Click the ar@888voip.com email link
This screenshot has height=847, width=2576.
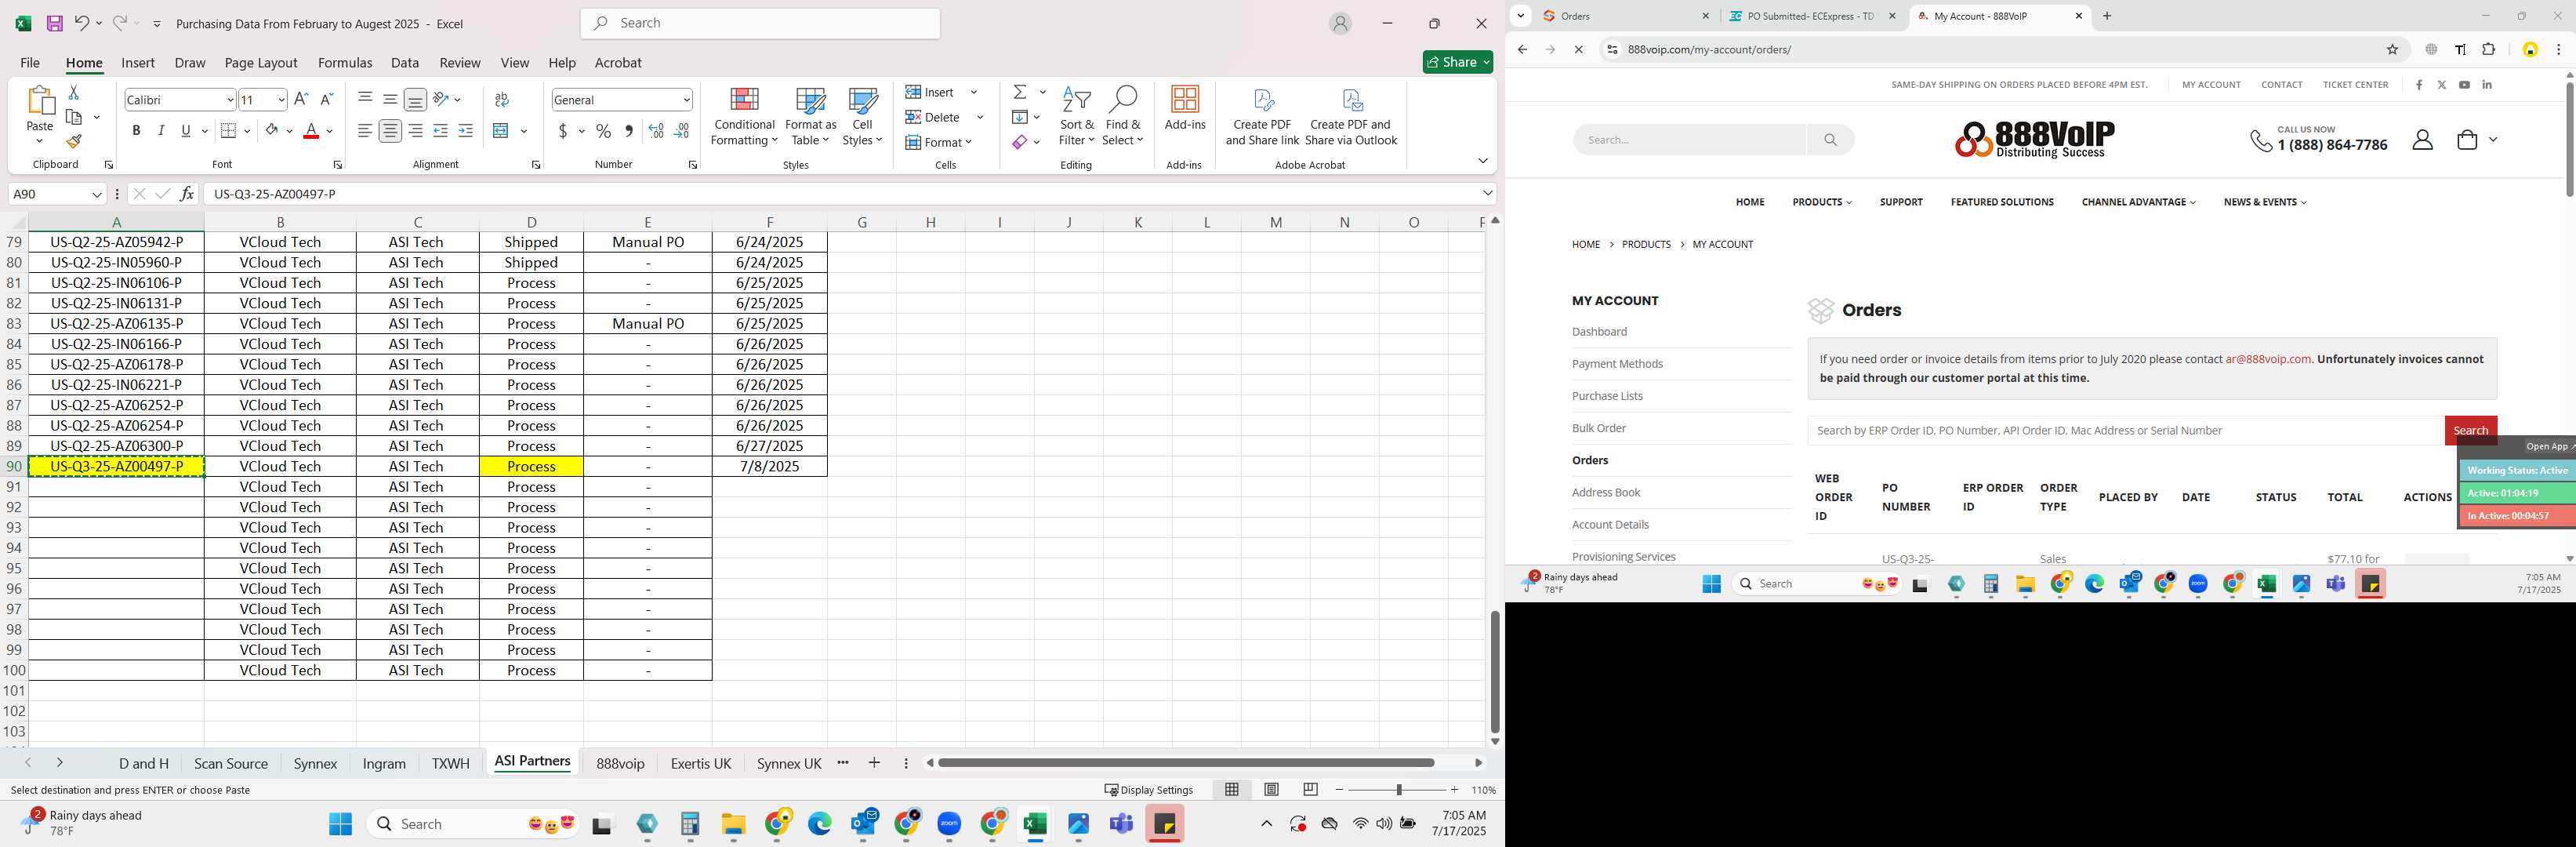(2268, 359)
